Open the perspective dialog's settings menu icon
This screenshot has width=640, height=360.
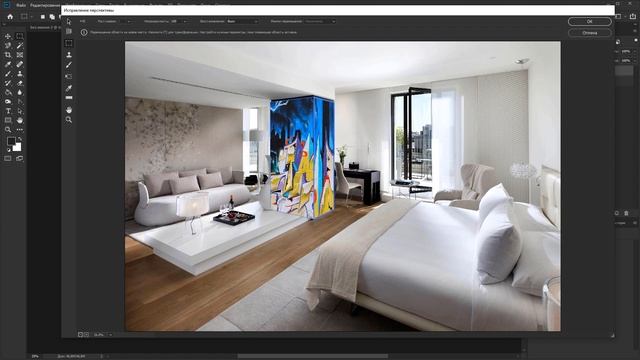[82, 21]
